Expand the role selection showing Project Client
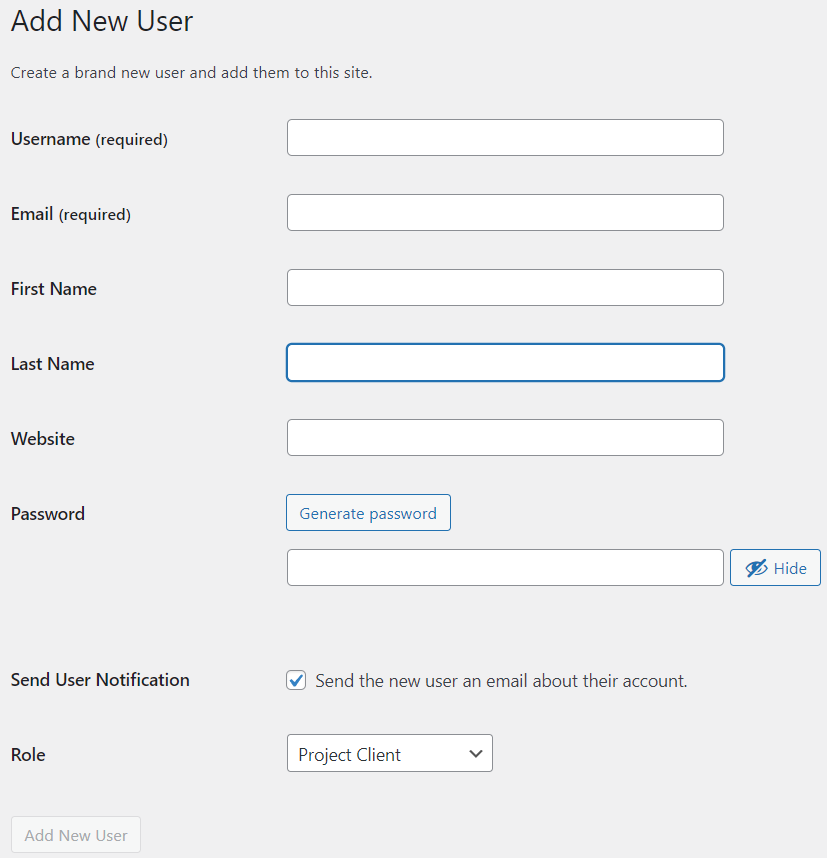The width and height of the screenshot is (827, 858). [x=389, y=753]
